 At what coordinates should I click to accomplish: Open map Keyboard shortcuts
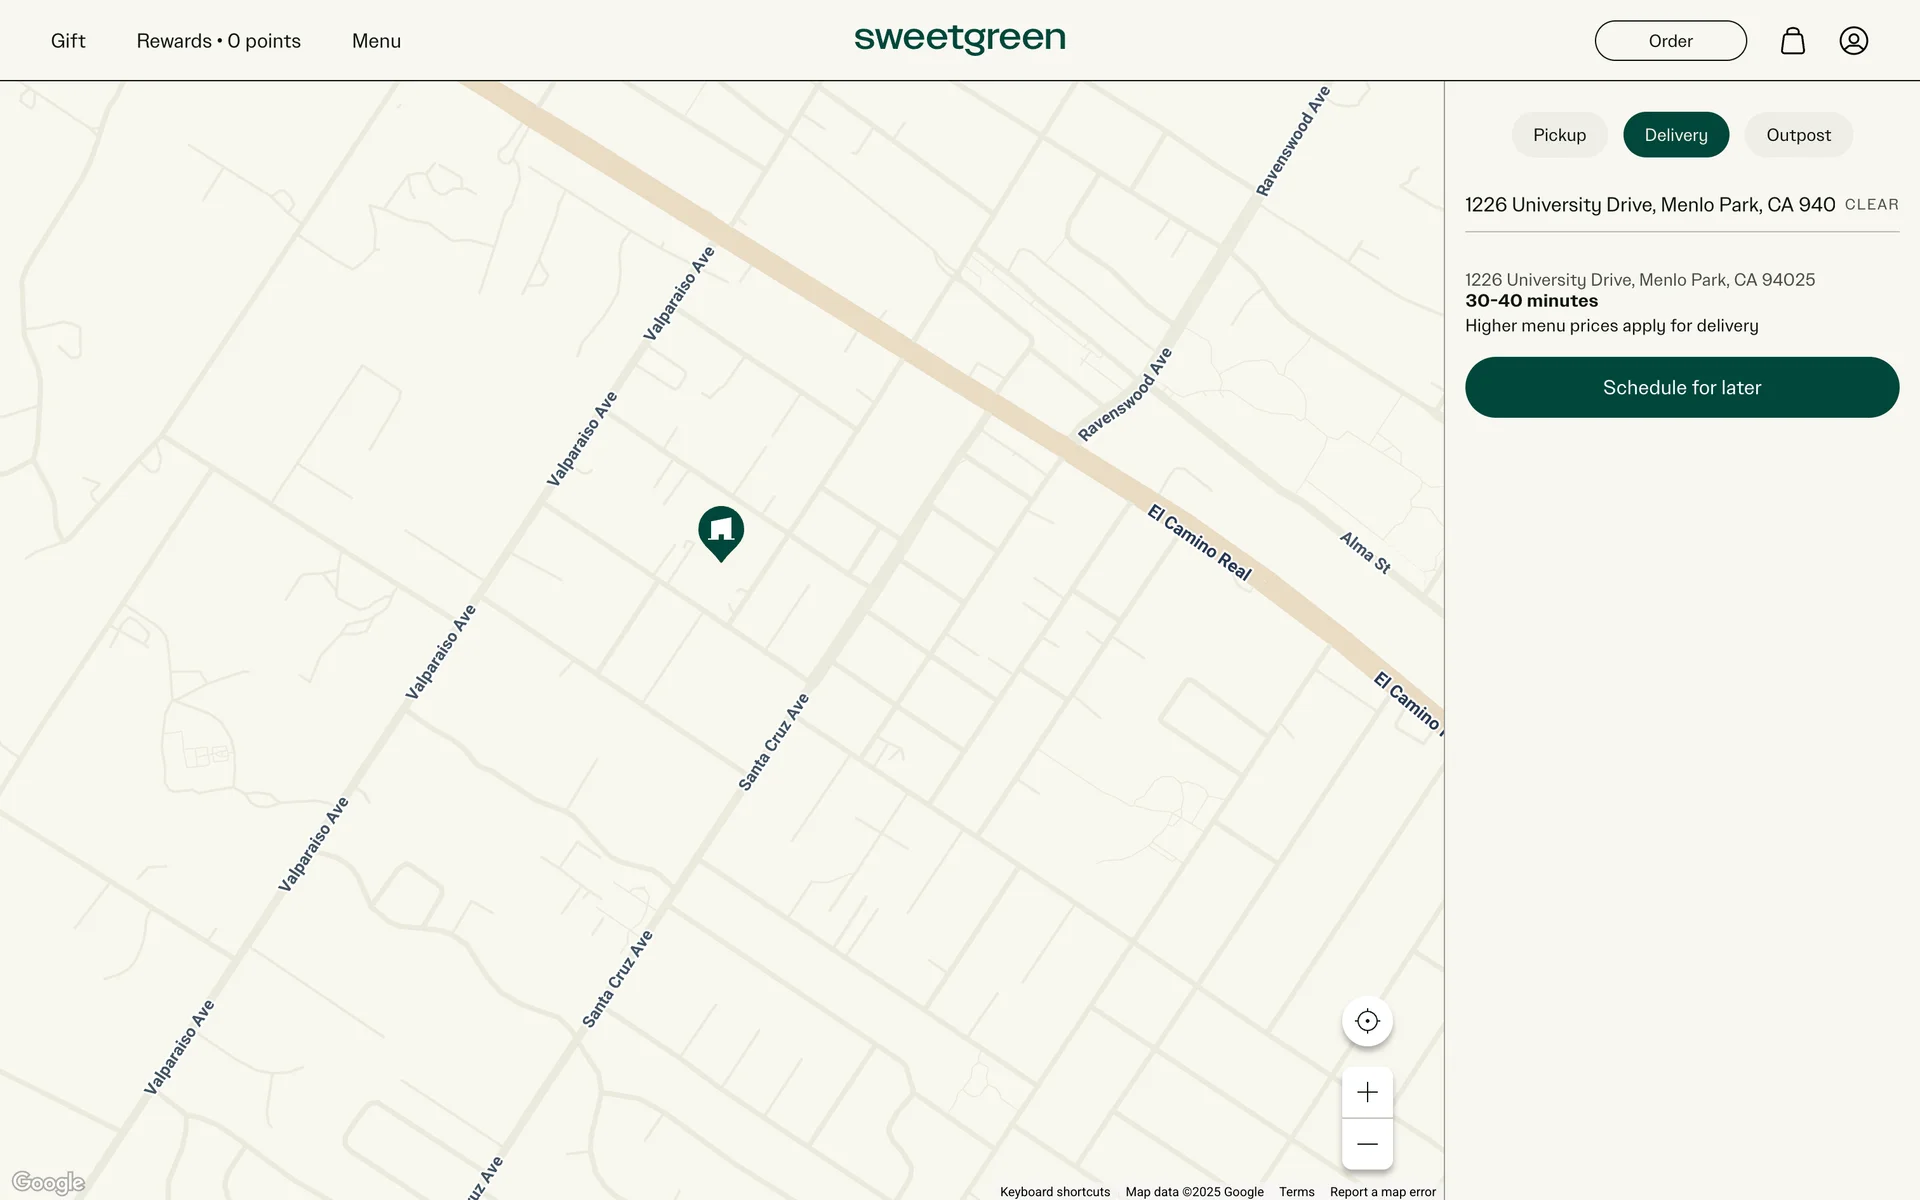1054,1192
